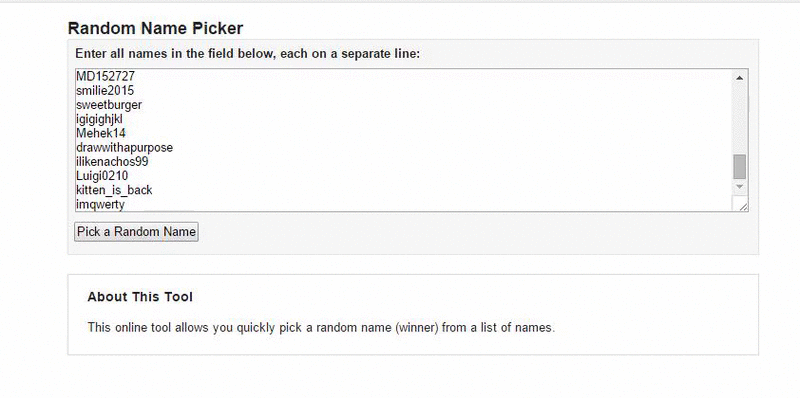The image size is (800, 398).
Task: Click the 'Enter all names' instruction label
Action: (247, 54)
